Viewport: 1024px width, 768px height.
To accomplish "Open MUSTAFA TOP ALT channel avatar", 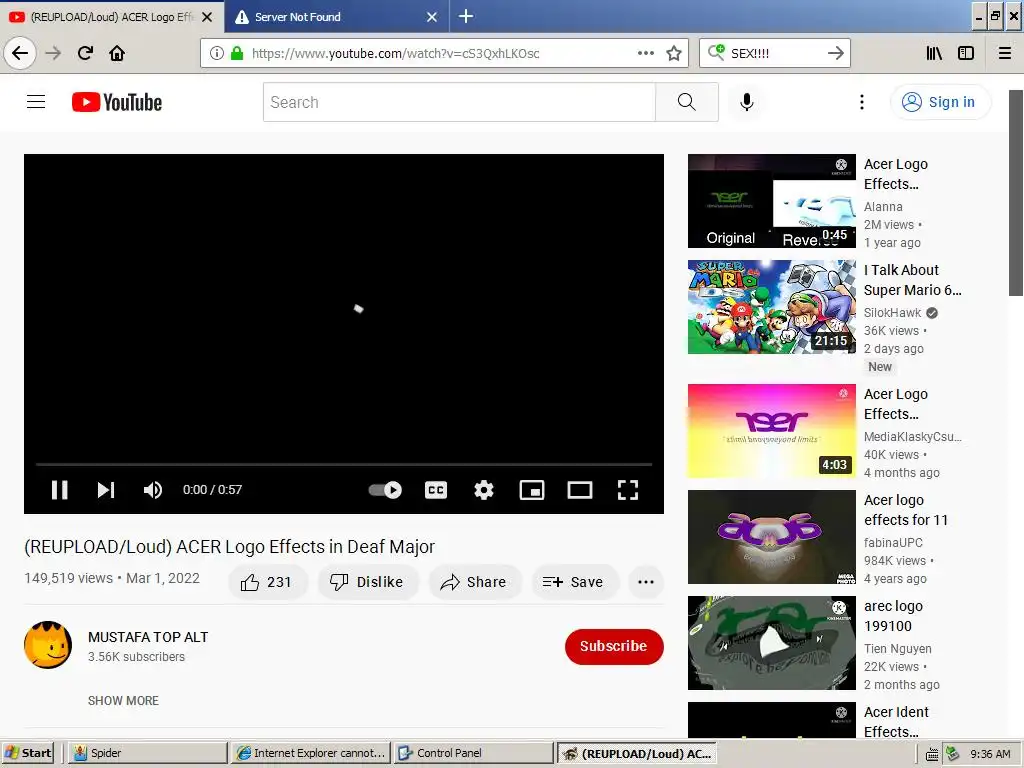I will tap(48, 645).
